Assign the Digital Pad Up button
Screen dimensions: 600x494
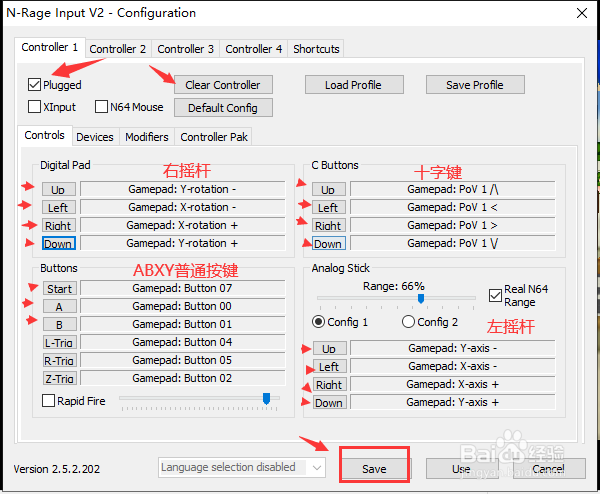(x=59, y=189)
